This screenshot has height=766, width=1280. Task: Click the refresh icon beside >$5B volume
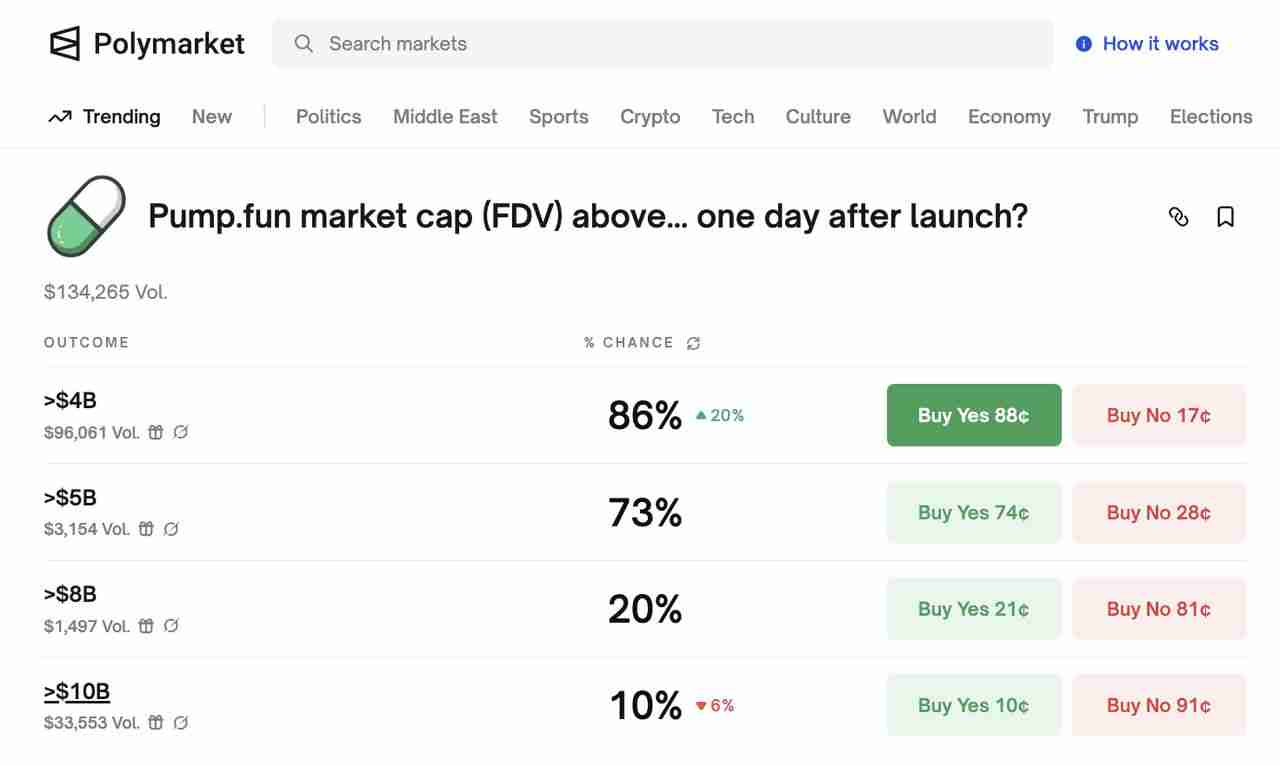point(171,529)
